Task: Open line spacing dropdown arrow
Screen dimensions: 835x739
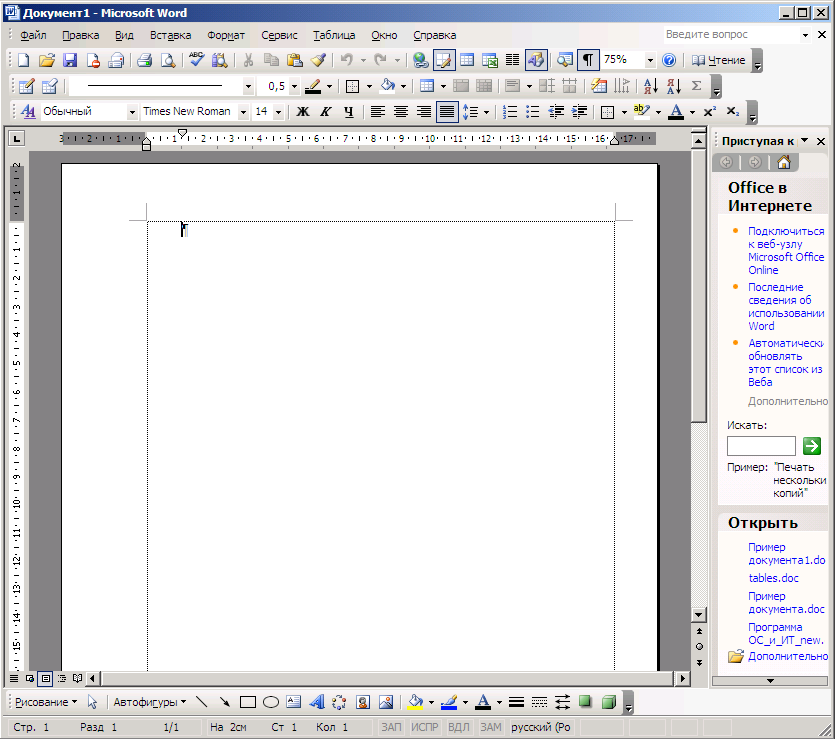Action: tap(486, 112)
